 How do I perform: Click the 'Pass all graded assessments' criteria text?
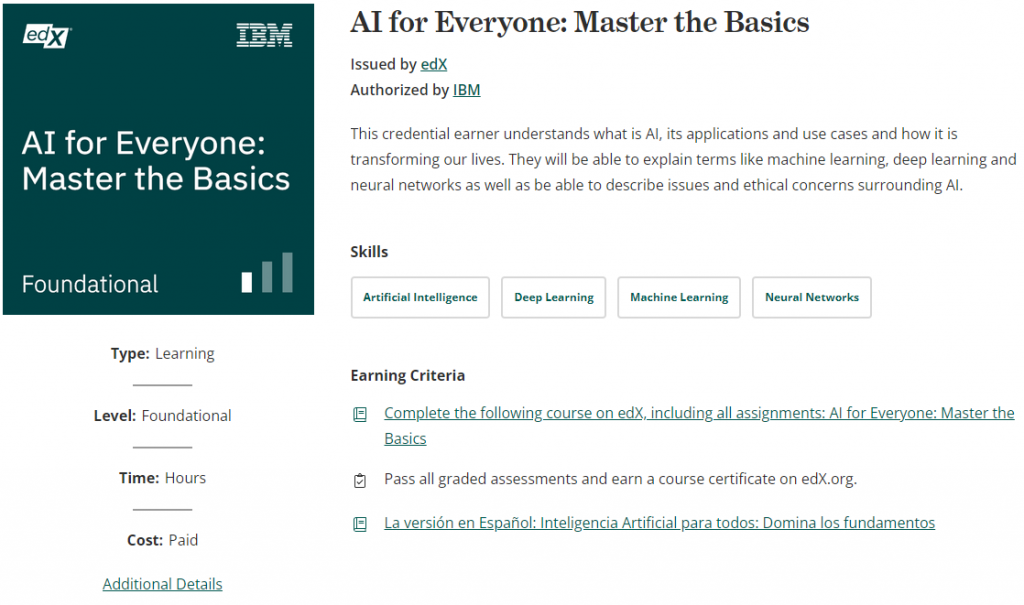click(620, 479)
